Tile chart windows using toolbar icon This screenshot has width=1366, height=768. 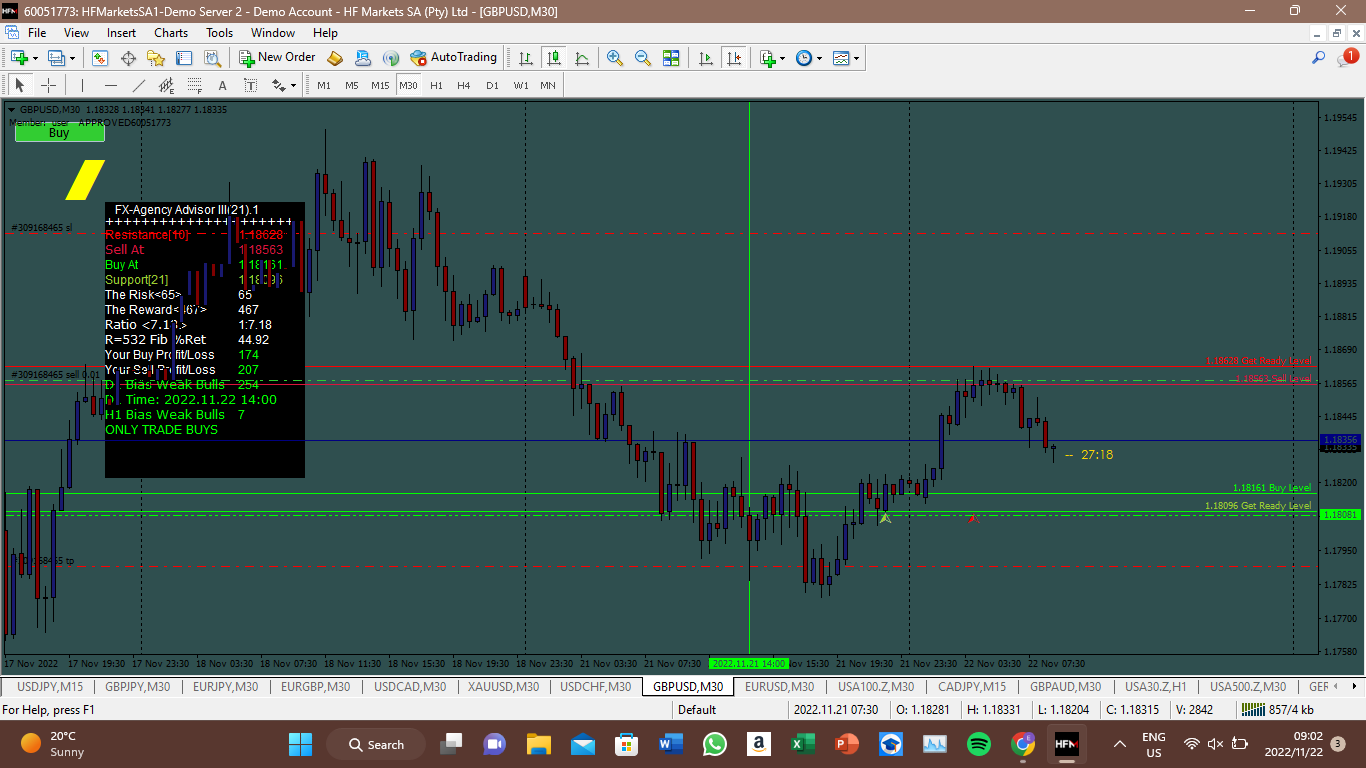click(671, 58)
